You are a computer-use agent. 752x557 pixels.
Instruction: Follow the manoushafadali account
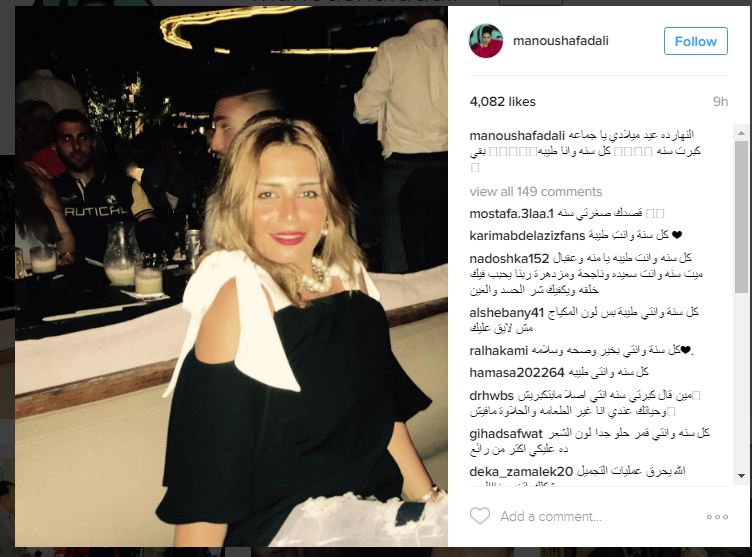coord(695,41)
